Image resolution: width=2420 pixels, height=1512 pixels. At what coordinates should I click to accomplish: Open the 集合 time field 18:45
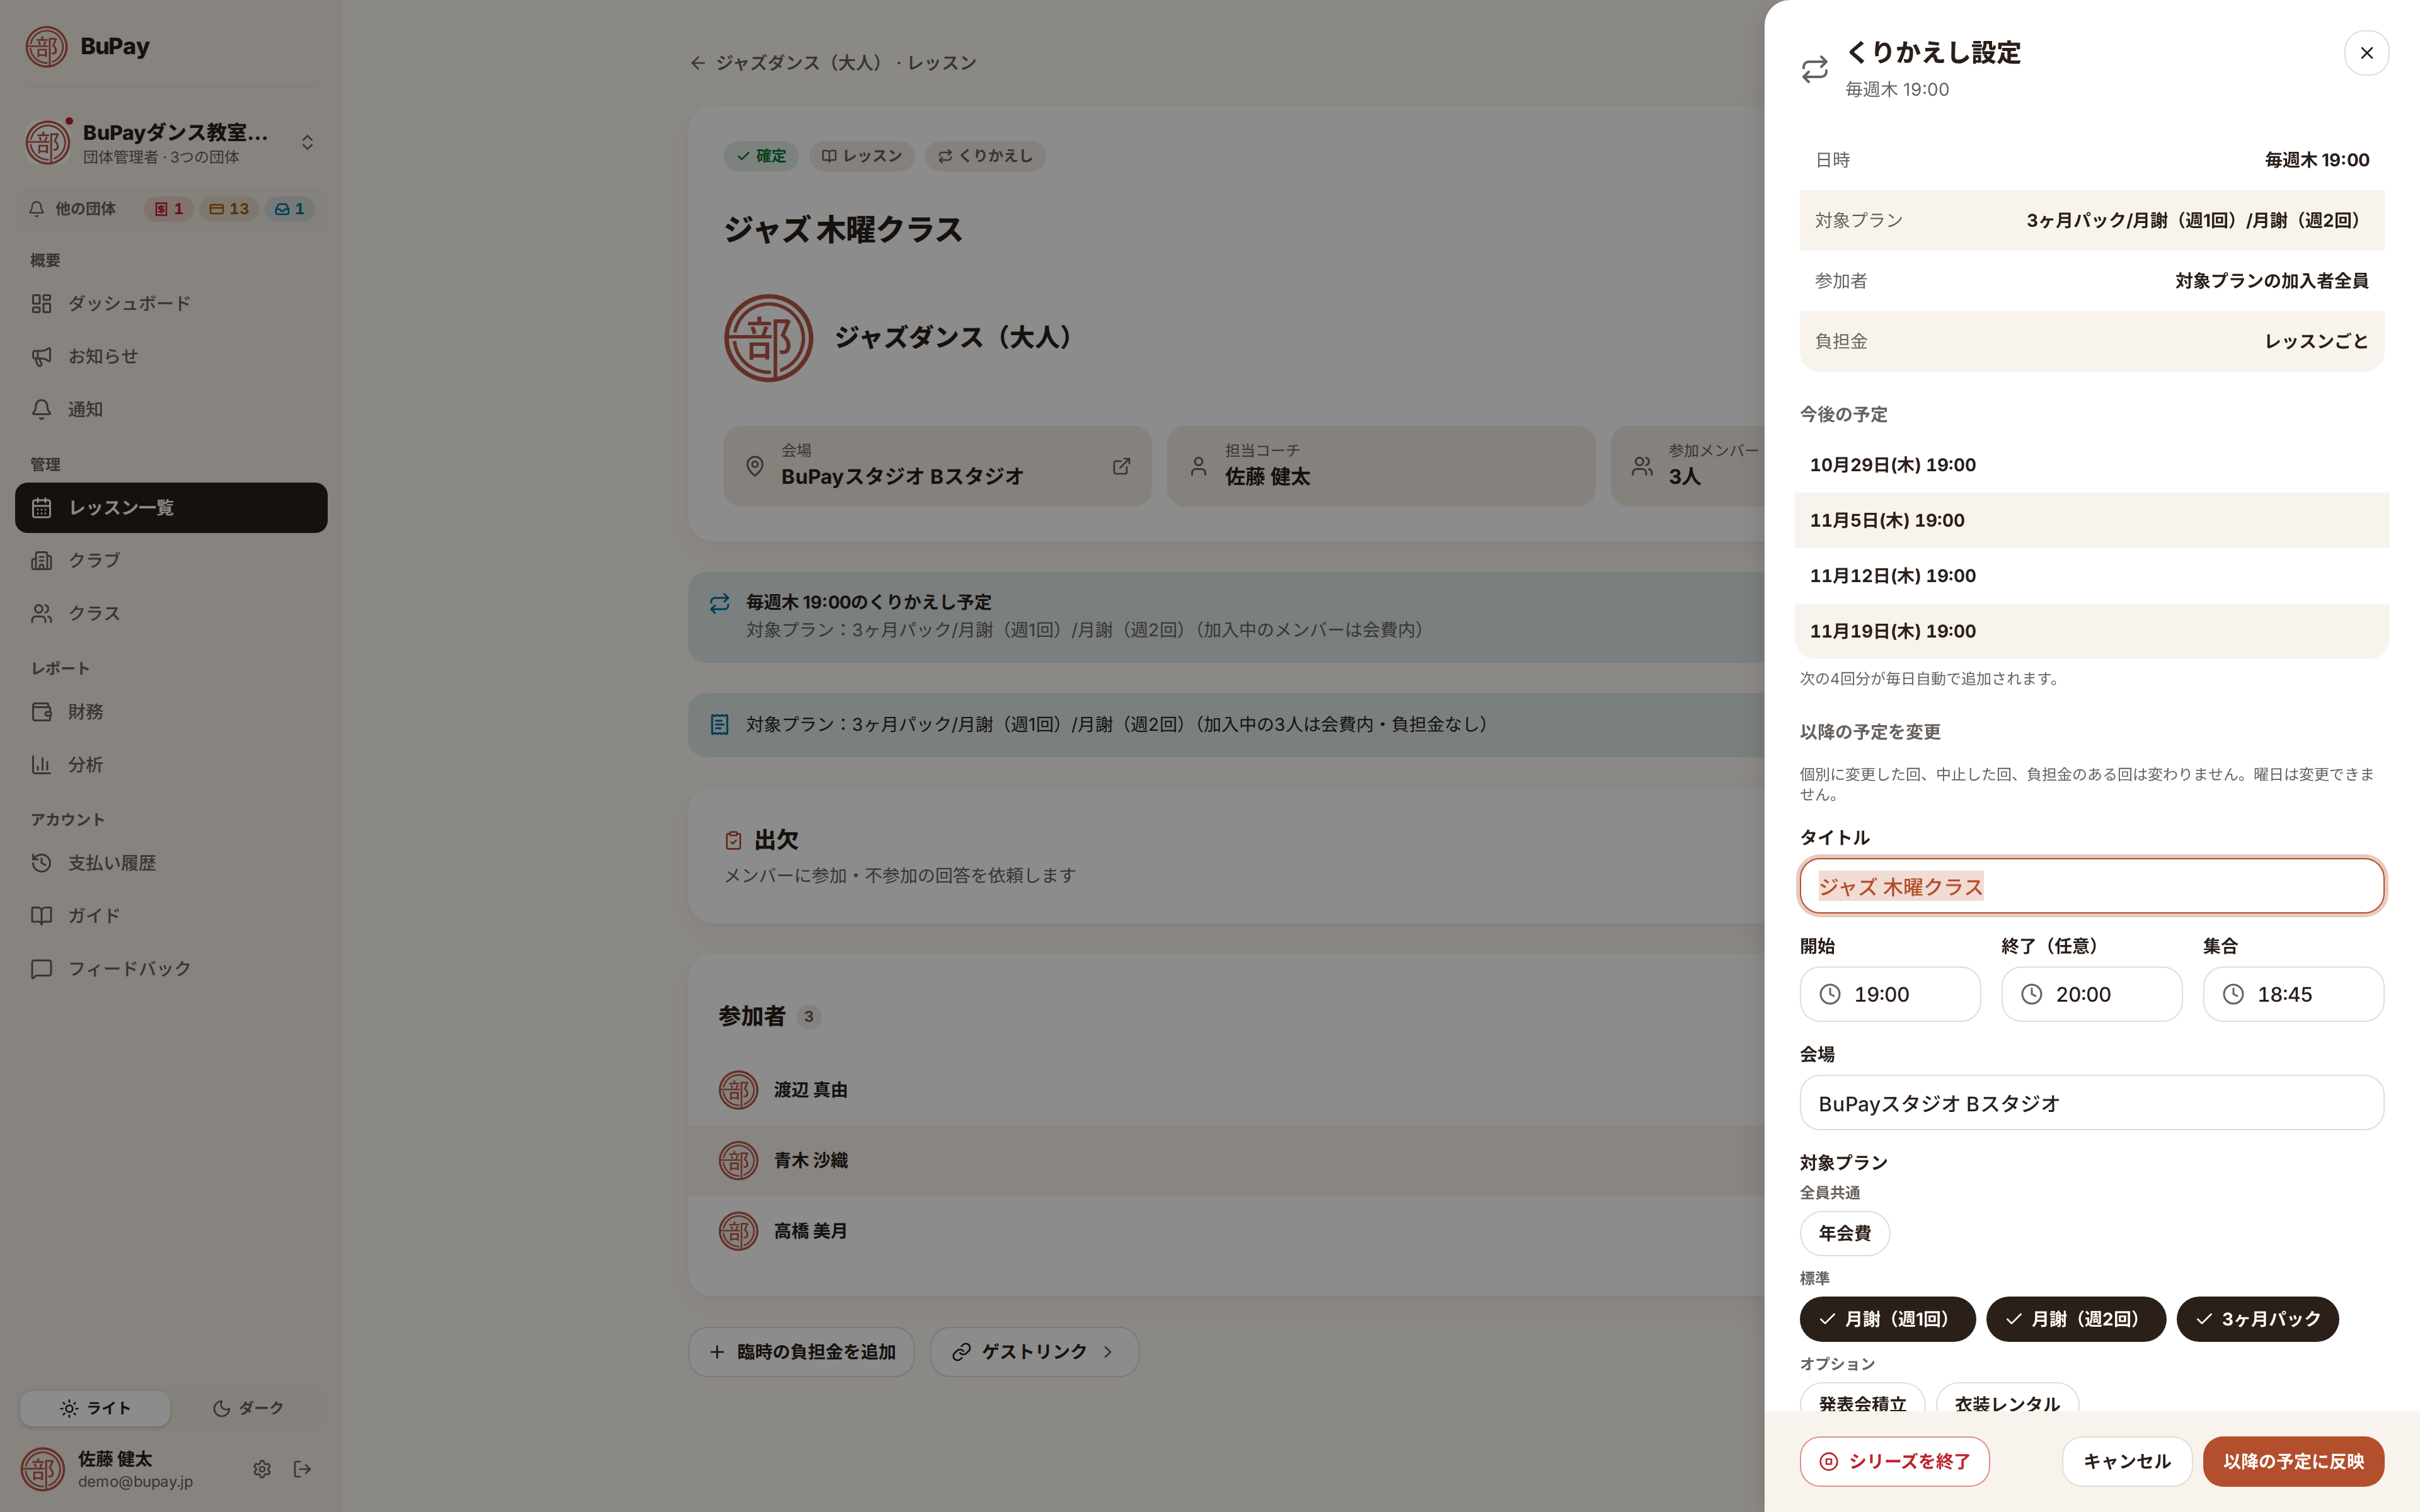(2293, 994)
